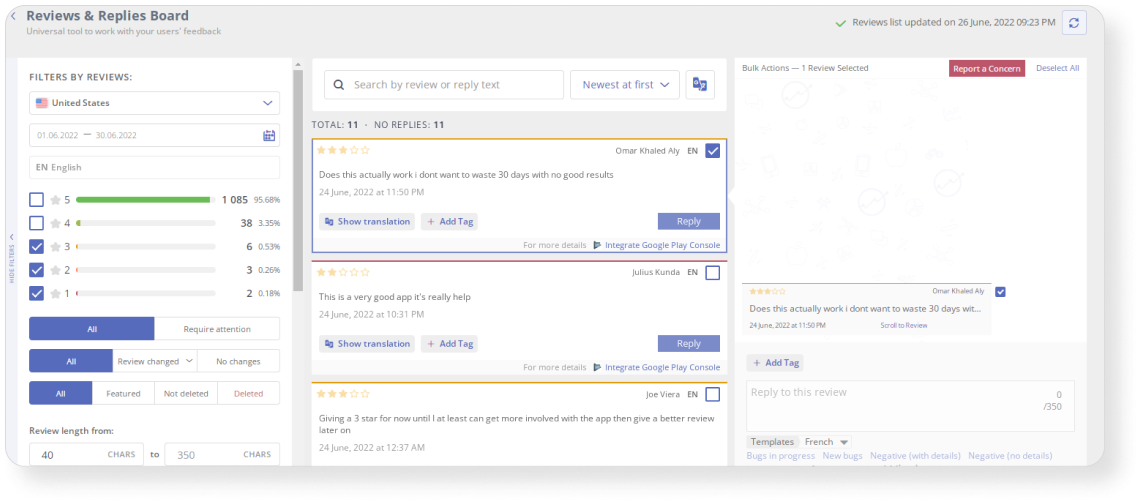The image size is (1140, 502).
Task: Open the French templates language dropdown
Action: 827,442
